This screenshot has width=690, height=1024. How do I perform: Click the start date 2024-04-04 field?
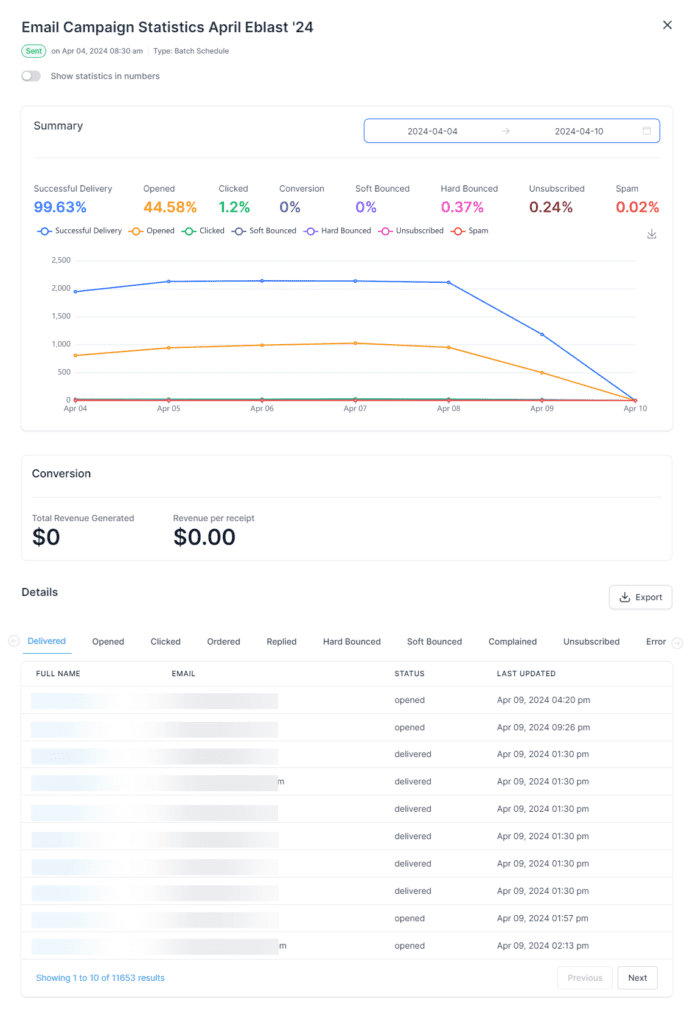[x=432, y=131]
